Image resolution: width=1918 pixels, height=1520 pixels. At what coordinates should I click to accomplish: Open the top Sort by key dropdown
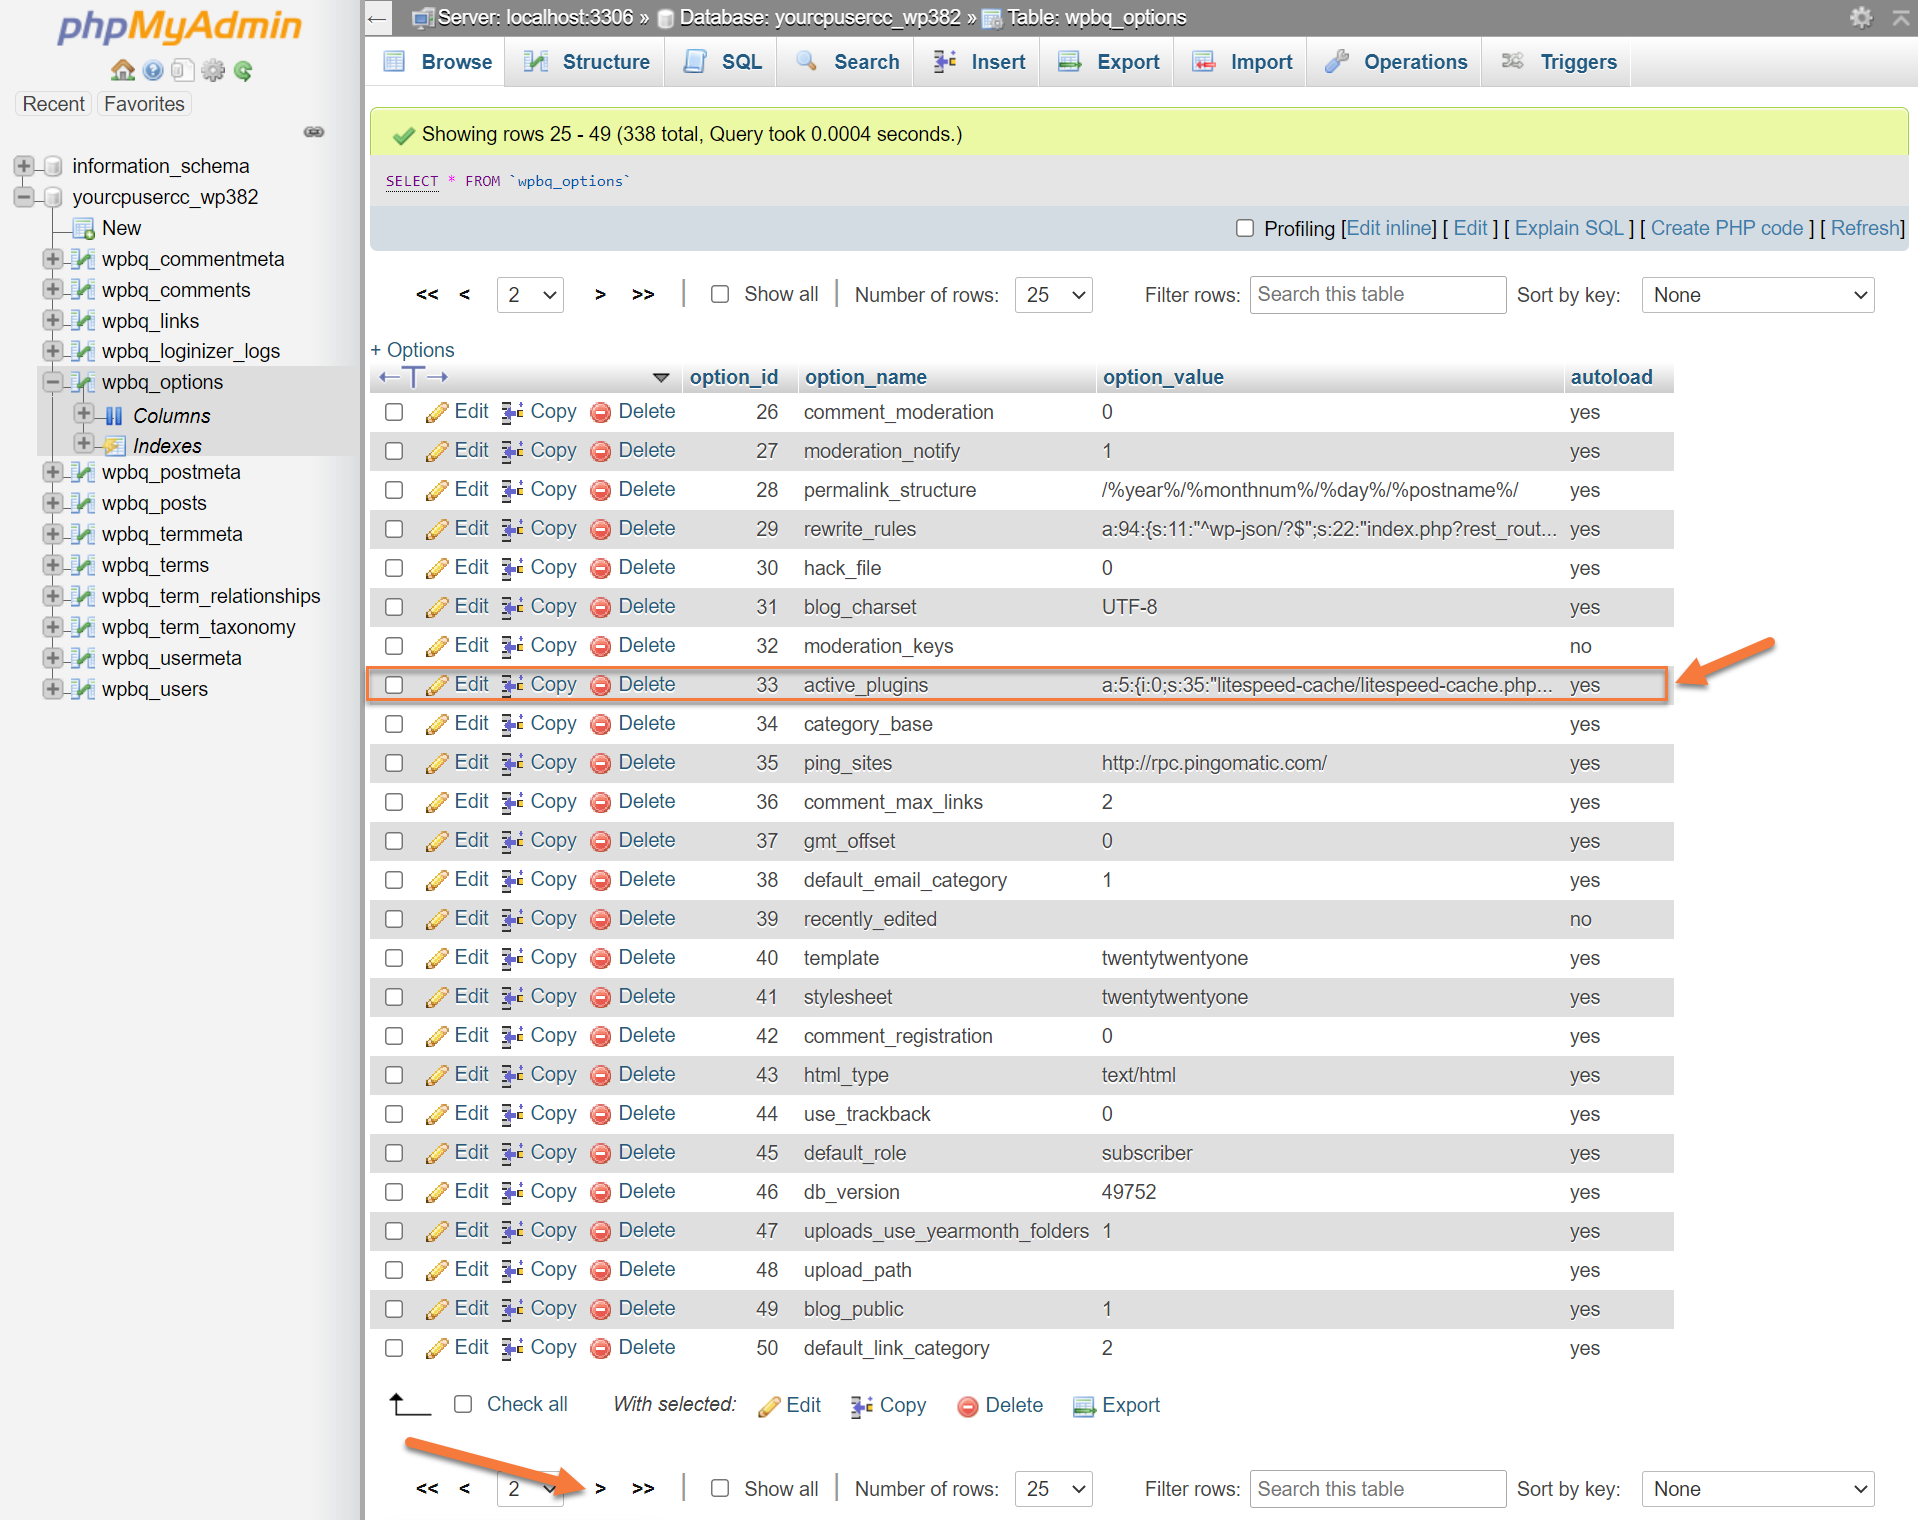[x=1757, y=295]
